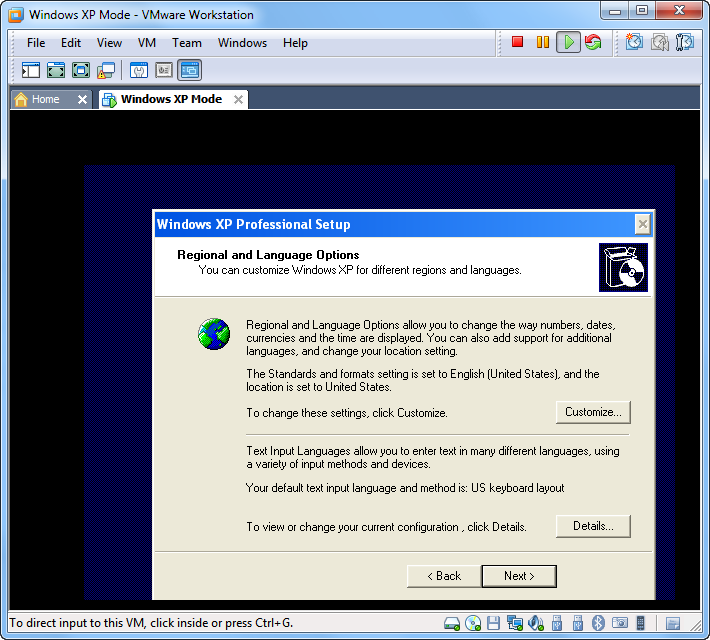Click 'Your default text input language' line
The height and width of the screenshot is (640, 710).
(x=405, y=488)
